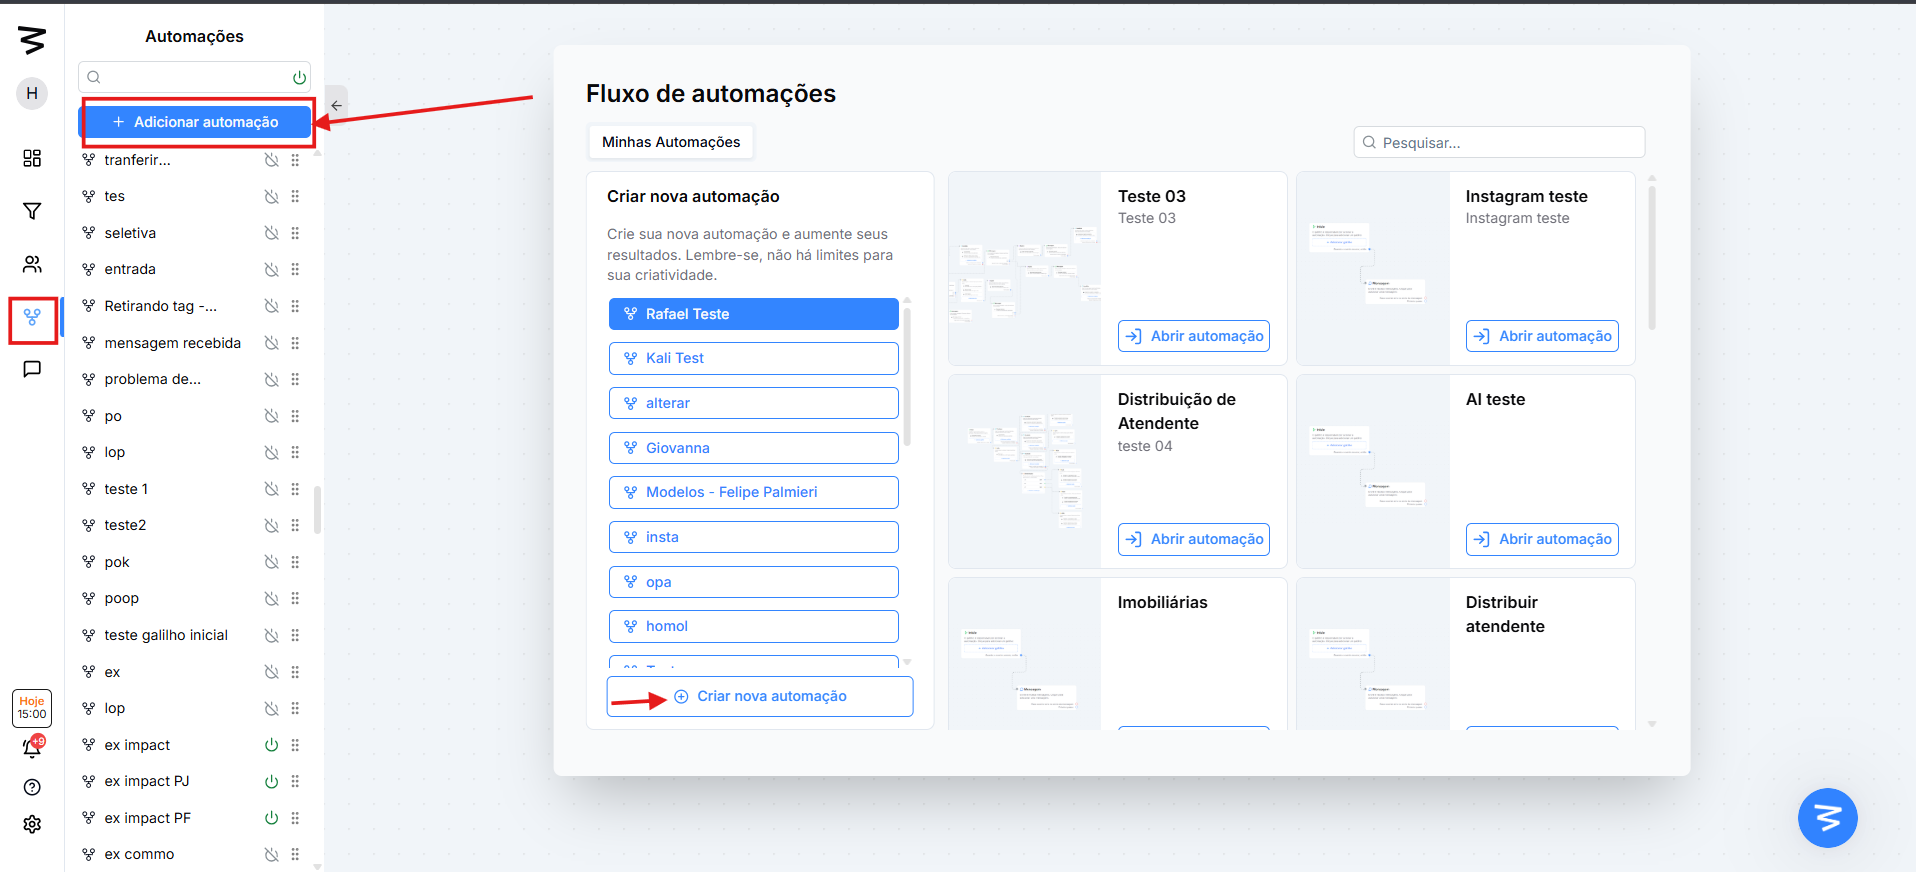Viewport: 1916px width, 872px height.
Task: Switch to the Minhas Automações tab
Action: 671,142
